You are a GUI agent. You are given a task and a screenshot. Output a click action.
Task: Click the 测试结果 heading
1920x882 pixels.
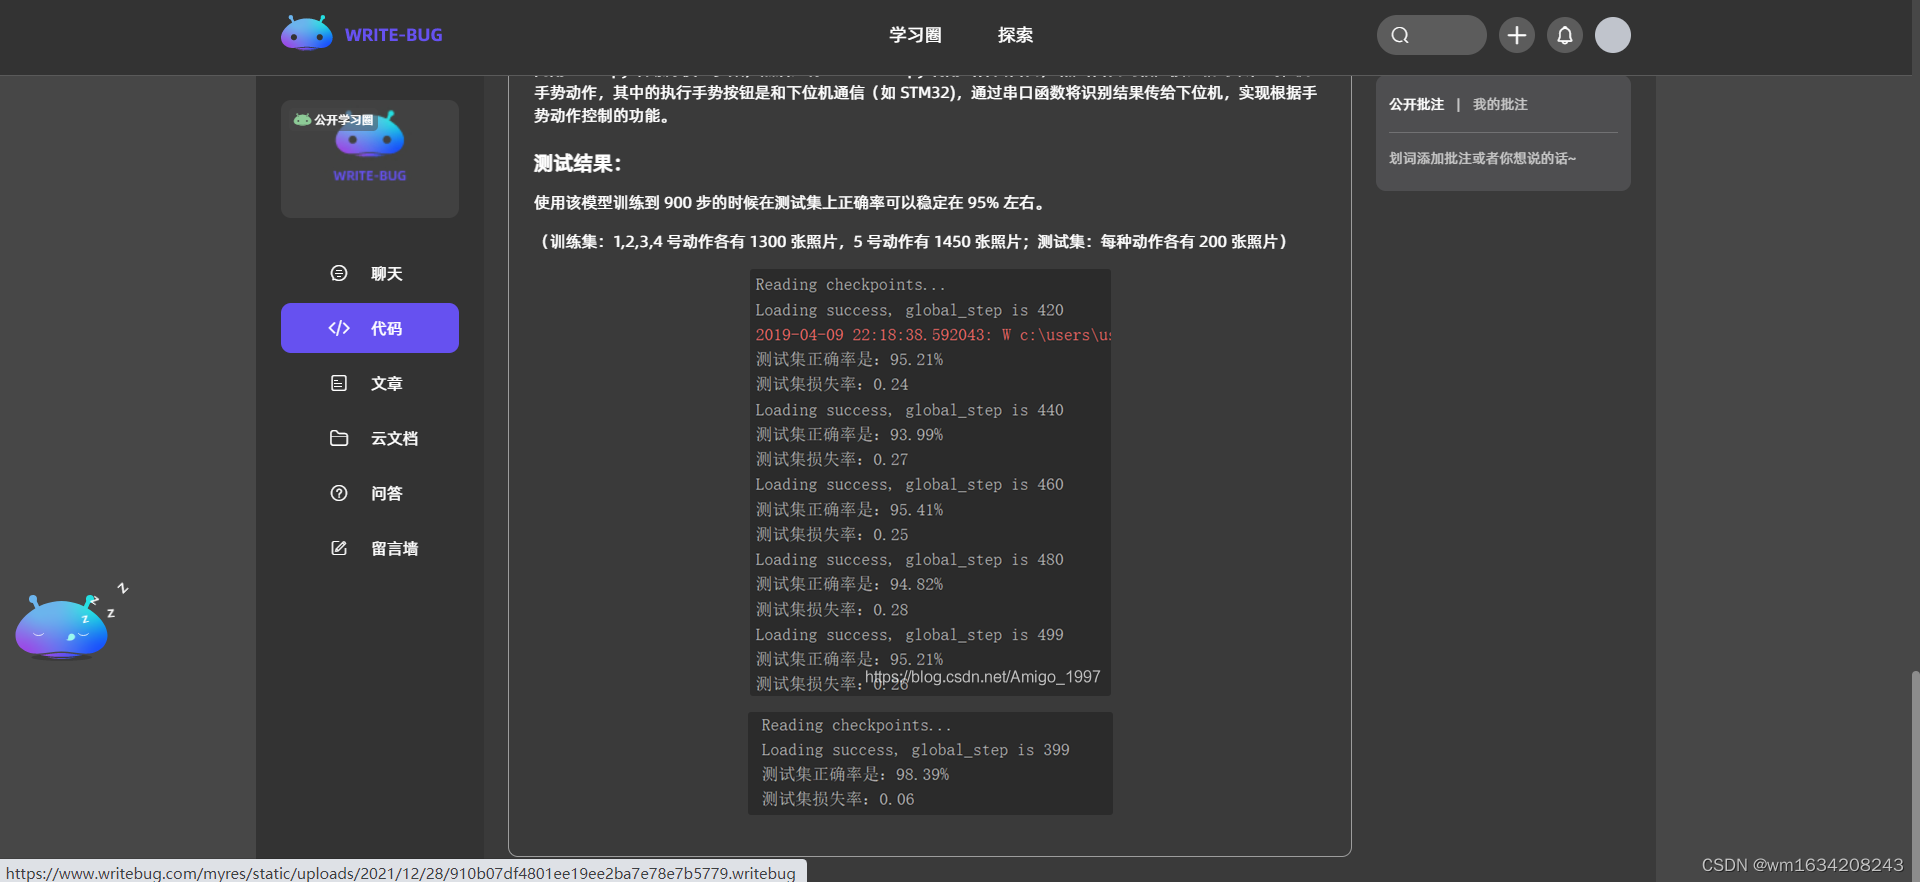(x=578, y=163)
